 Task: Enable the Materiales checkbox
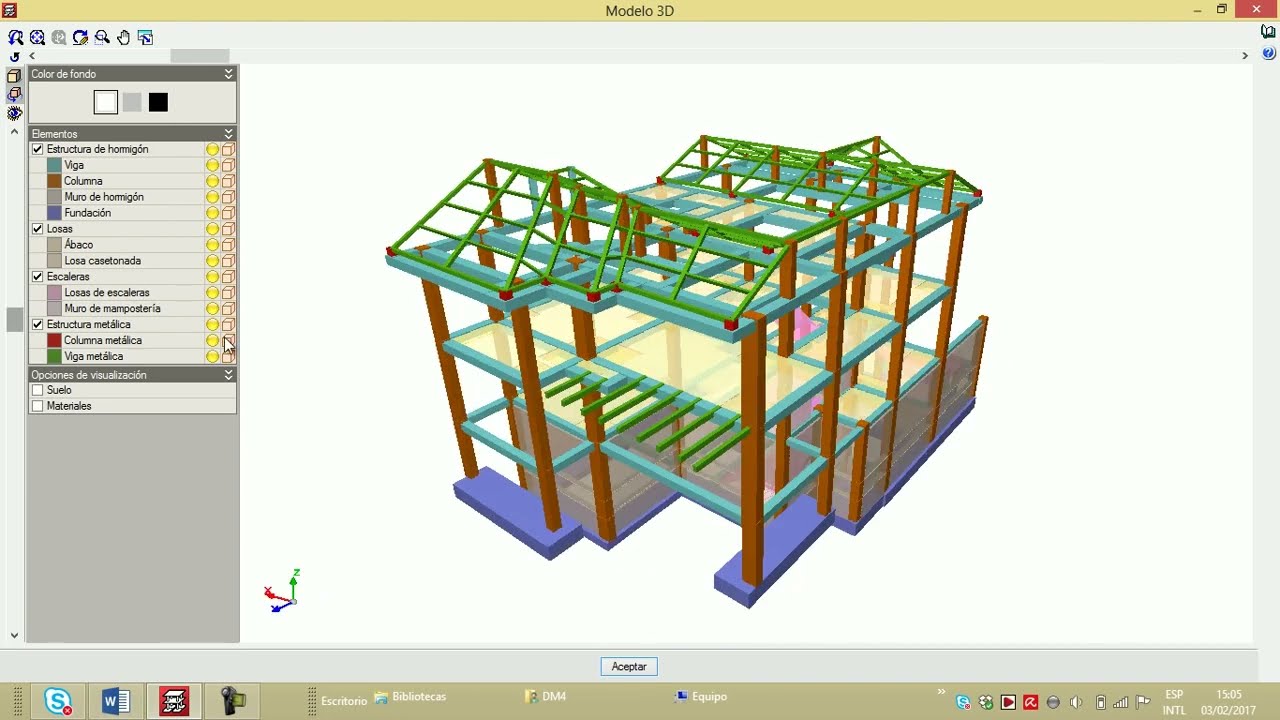(x=38, y=406)
